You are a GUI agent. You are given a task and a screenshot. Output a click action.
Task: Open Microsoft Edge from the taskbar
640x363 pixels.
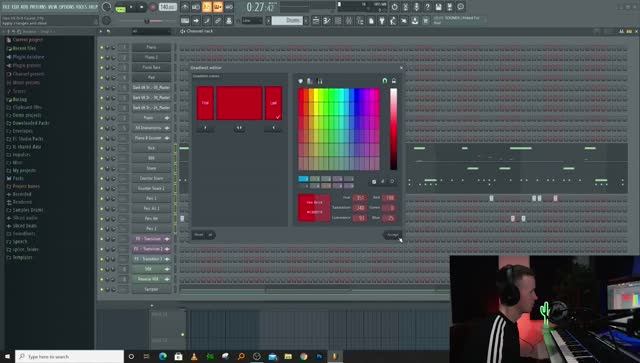[x=163, y=356]
